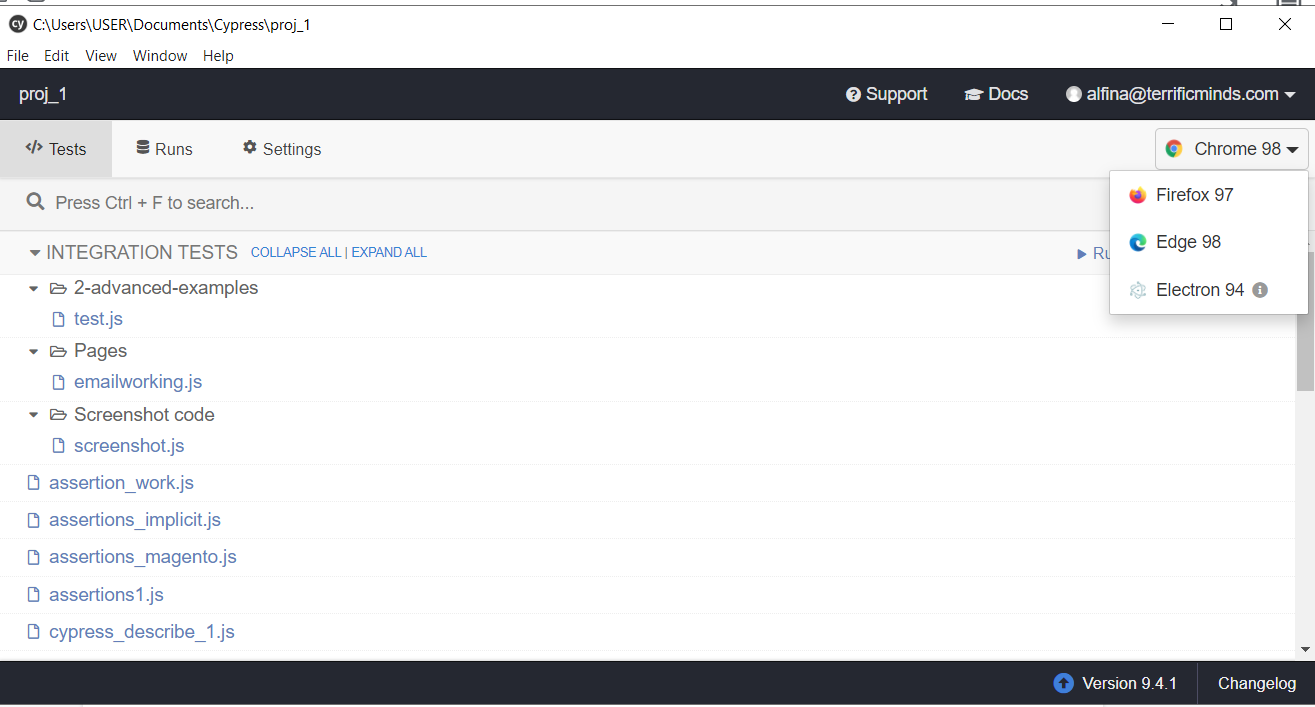Click the search magnifier icon
Viewport: 1315px width, 707px height.
point(34,202)
